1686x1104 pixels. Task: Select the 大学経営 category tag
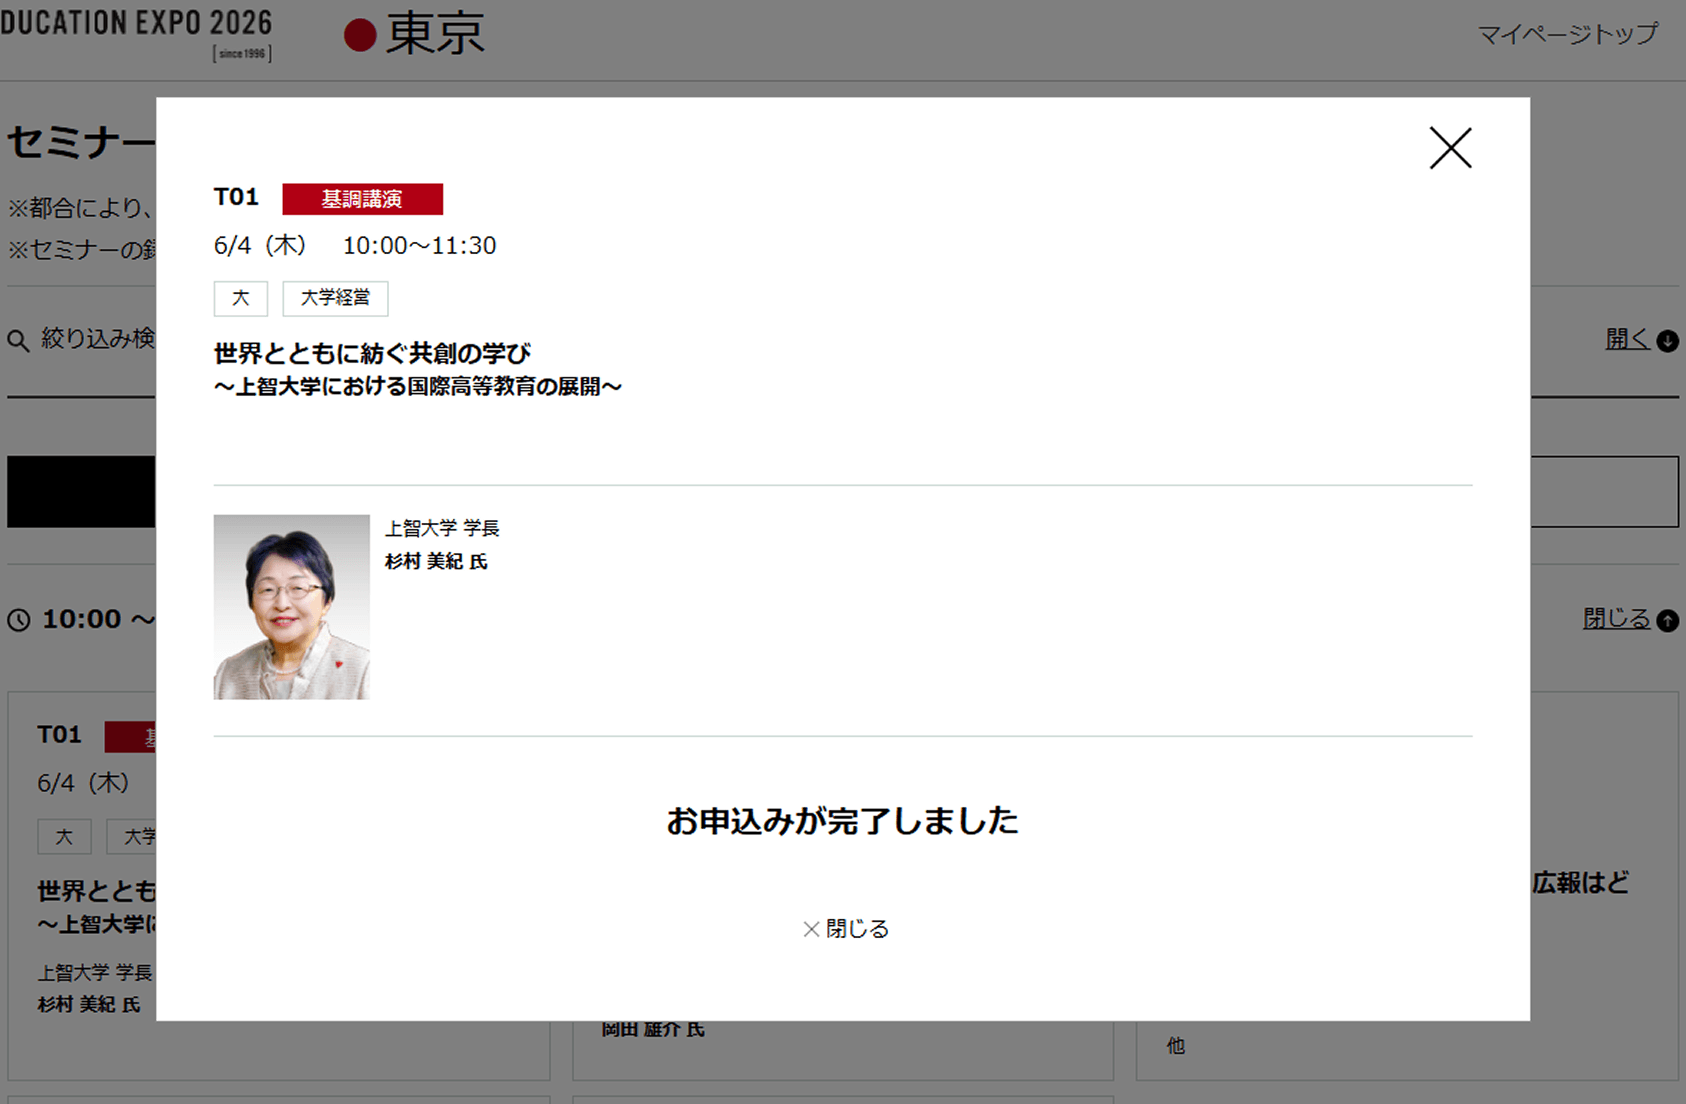[x=335, y=298]
